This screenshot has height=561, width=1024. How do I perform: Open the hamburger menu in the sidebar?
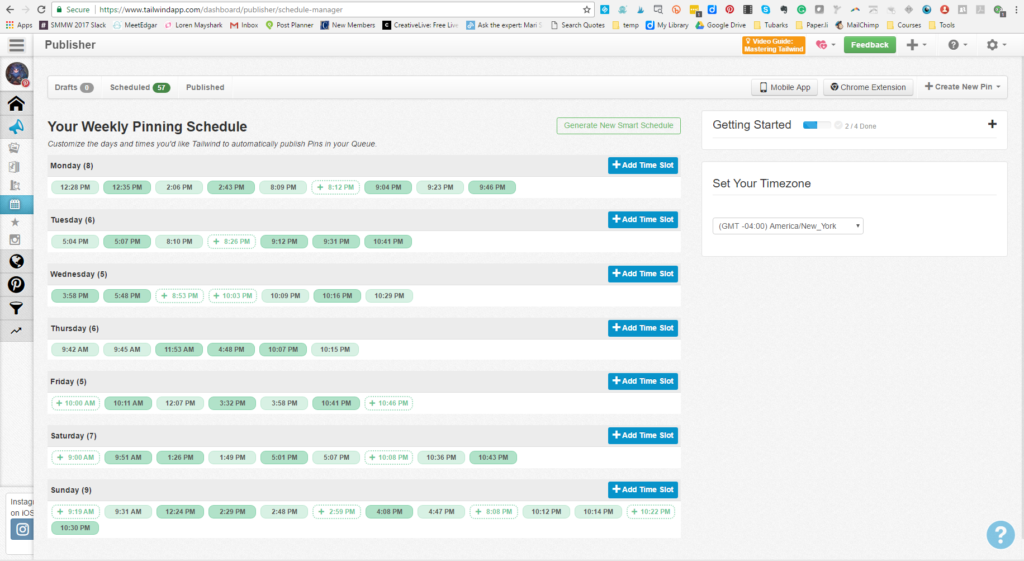(16, 45)
